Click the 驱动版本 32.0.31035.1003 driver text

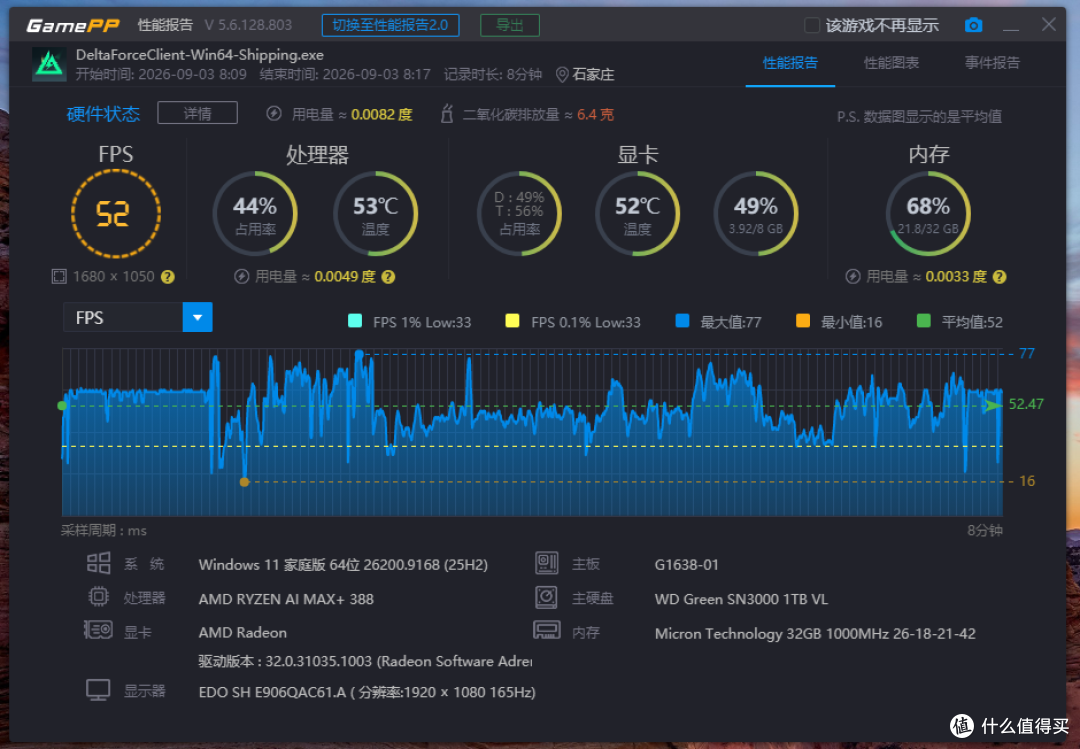pyautogui.click(x=365, y=661)
